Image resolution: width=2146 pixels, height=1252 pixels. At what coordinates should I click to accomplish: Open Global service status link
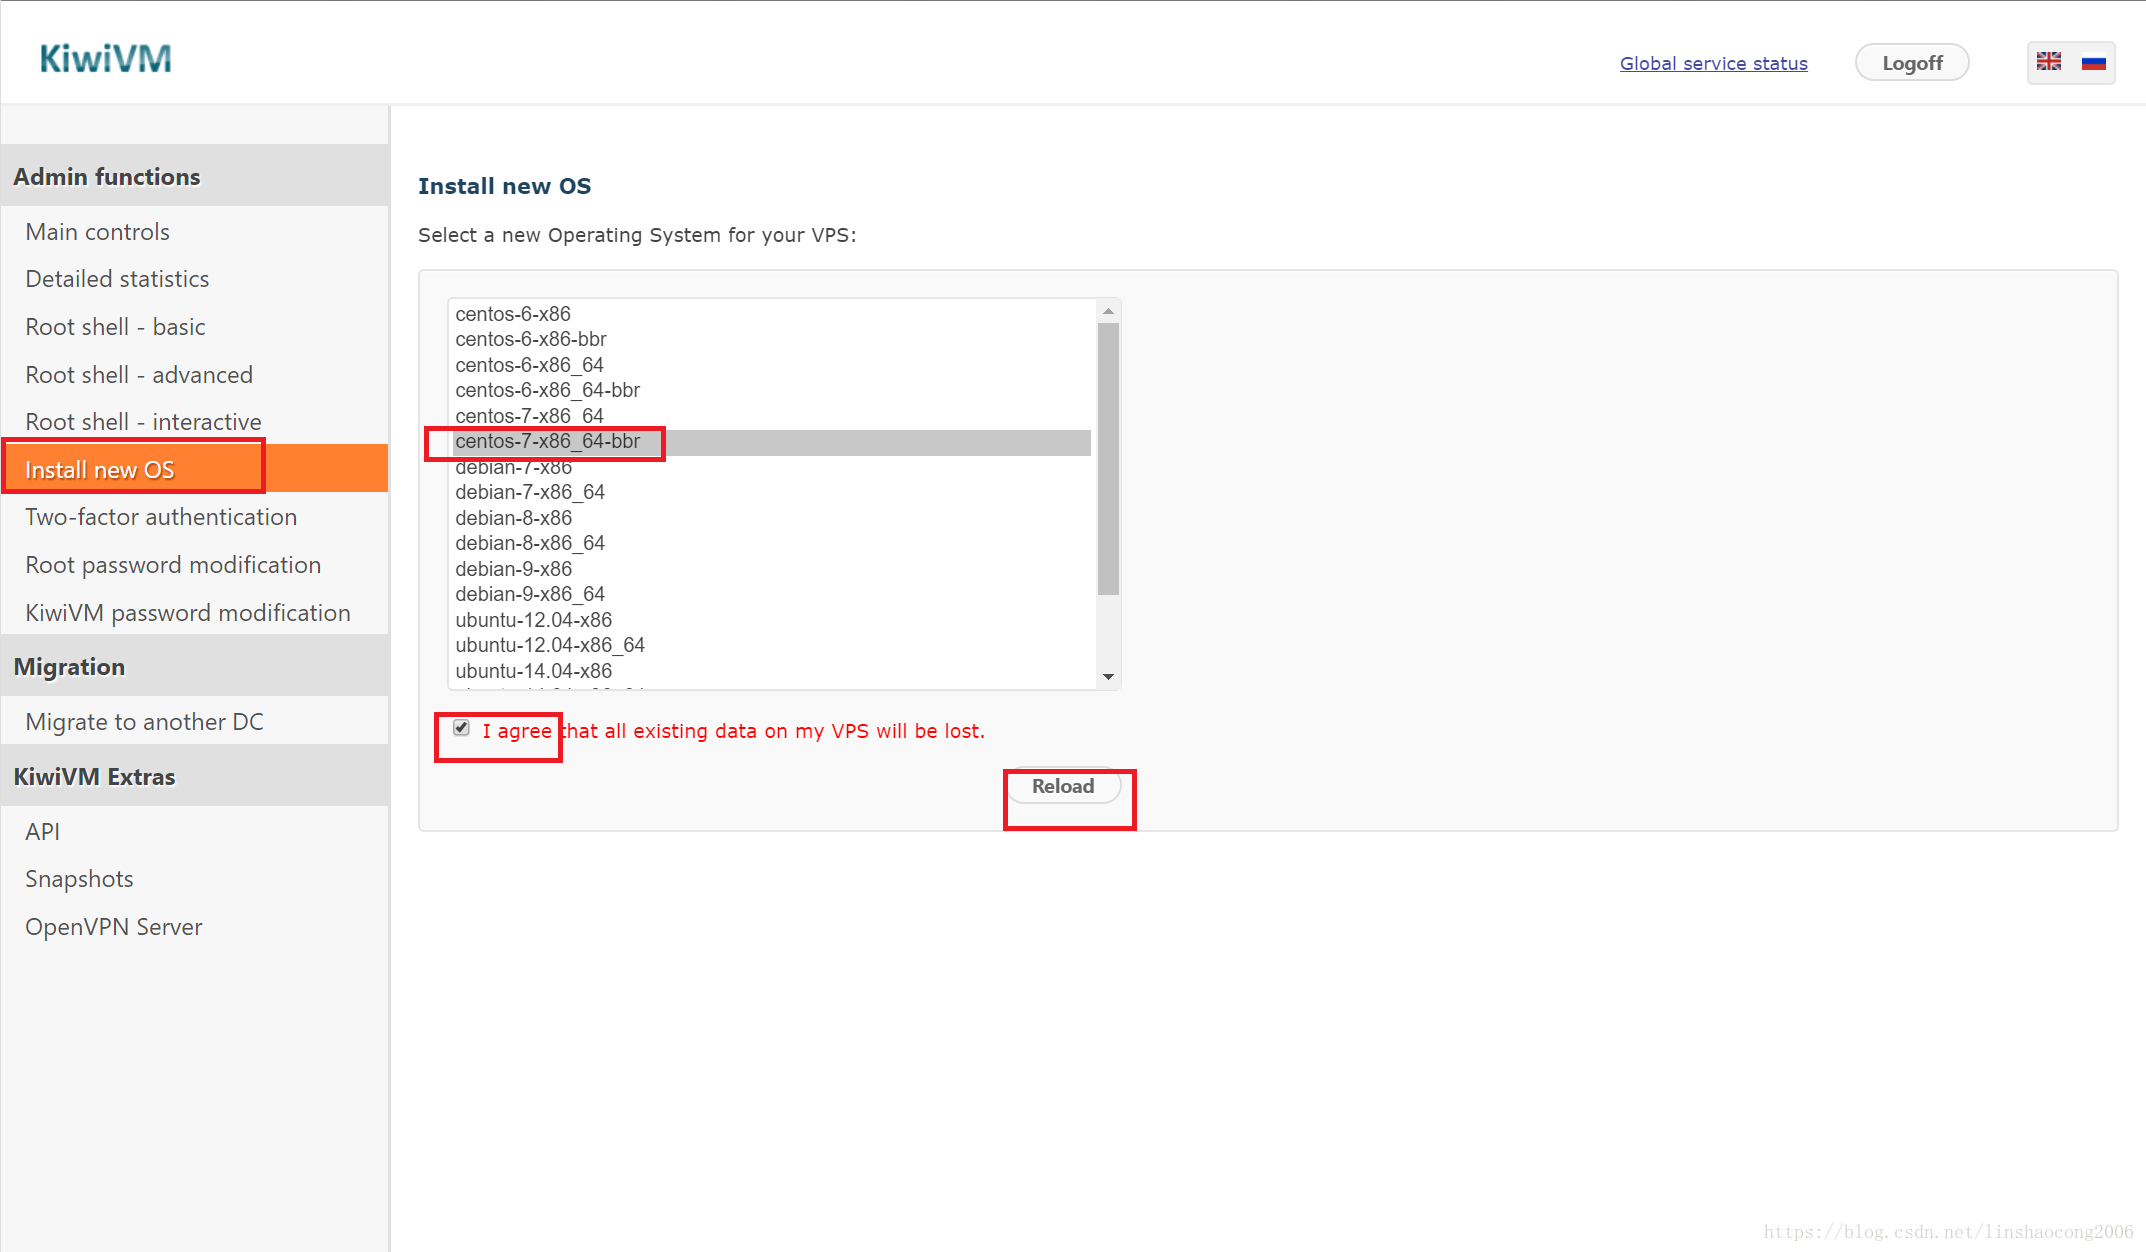[x=1713, y=63]
